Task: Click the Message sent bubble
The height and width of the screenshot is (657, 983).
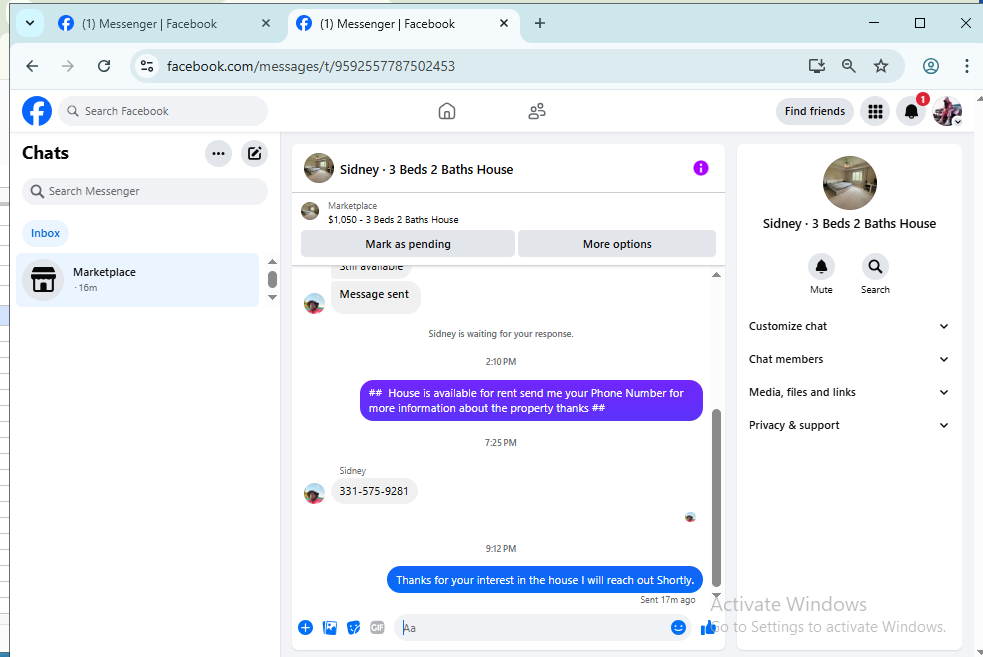Action: (x=374, y=295)
